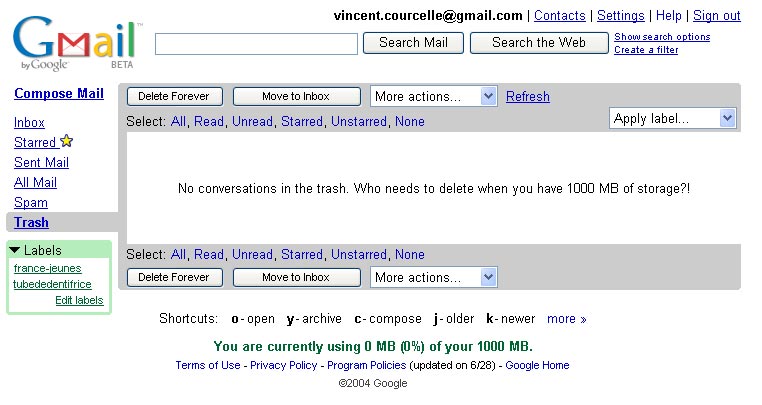Viewport: 762px width, 405px height.
Task: Open the bottom More actions dropdown
Action: tap(433, 277)
